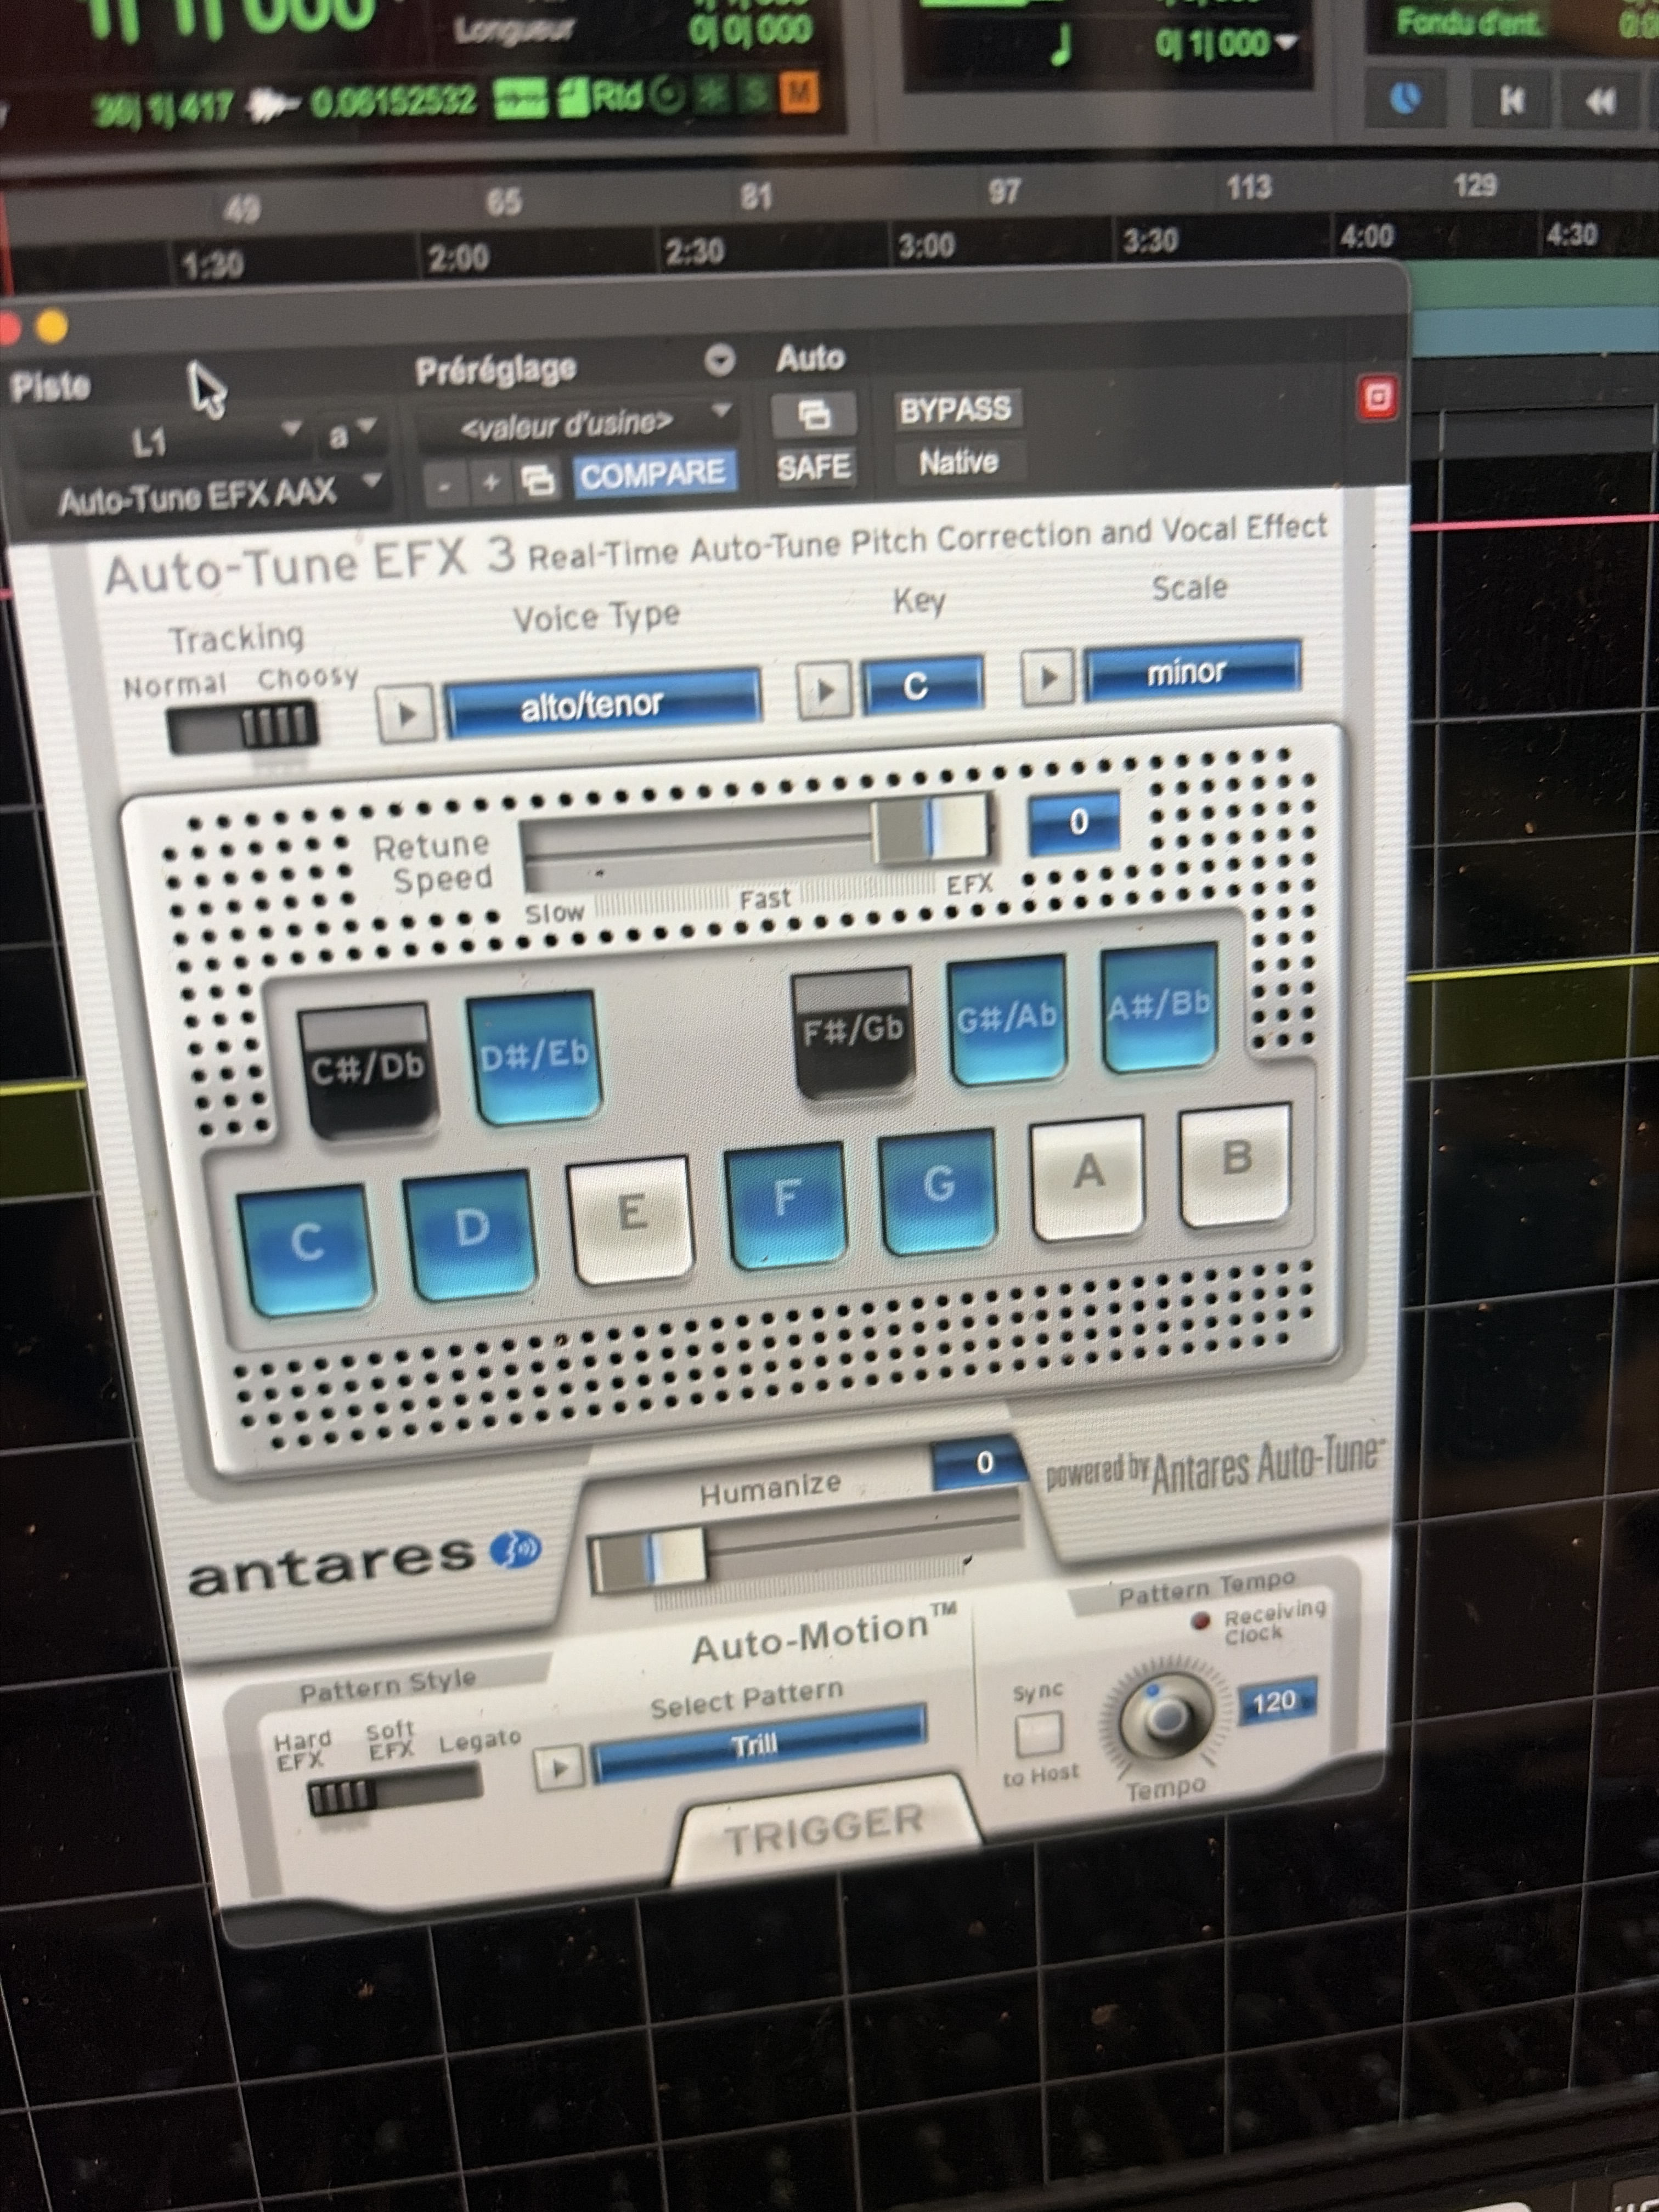Image resolution: width=1659 pixels, height=2212 pixels.
Task: Click the Retune Speed slider handle
Action: [931, 828]
